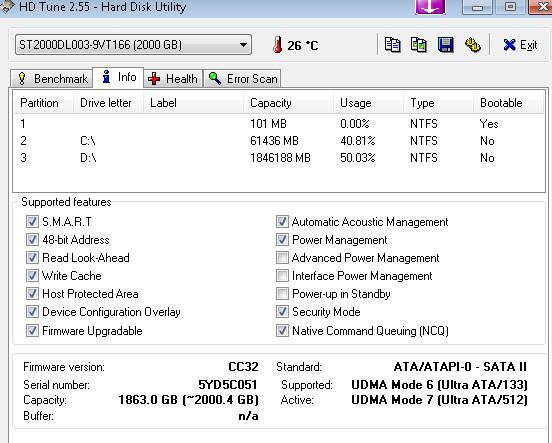The width and height of the screenshot is (552, 443).
Task: Toggle the Power Management checkbox
Action: (282, 240)
